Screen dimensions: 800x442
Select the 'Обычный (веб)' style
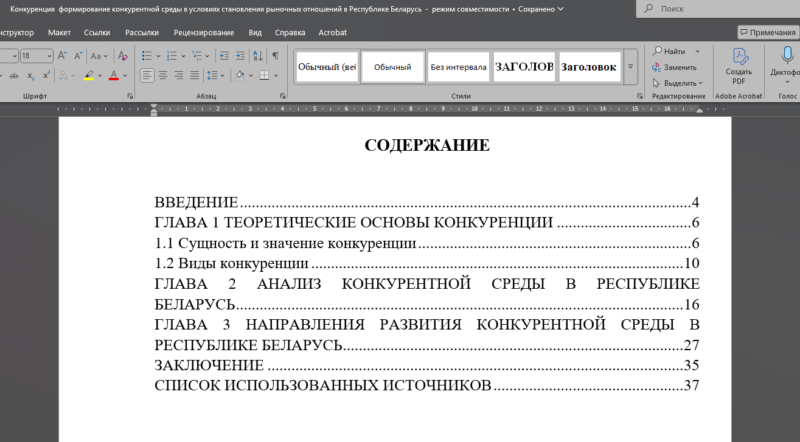[x=327, y=67]
